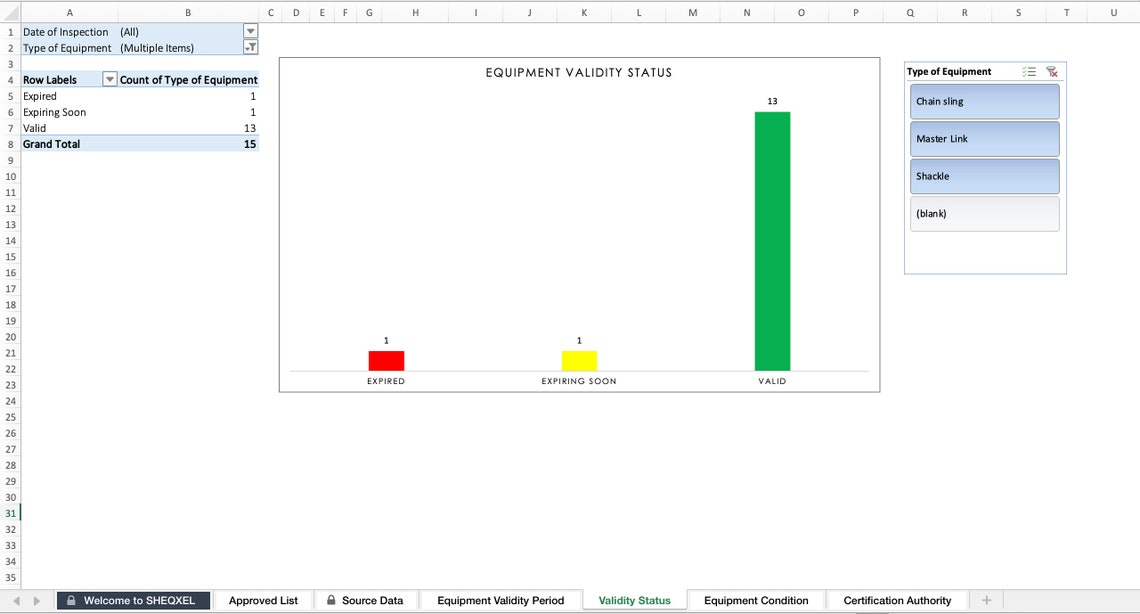This screenshot has width=1140, height=614.
Task: Open the Date of Inspection filter dropdown
Action: (250, 31)
